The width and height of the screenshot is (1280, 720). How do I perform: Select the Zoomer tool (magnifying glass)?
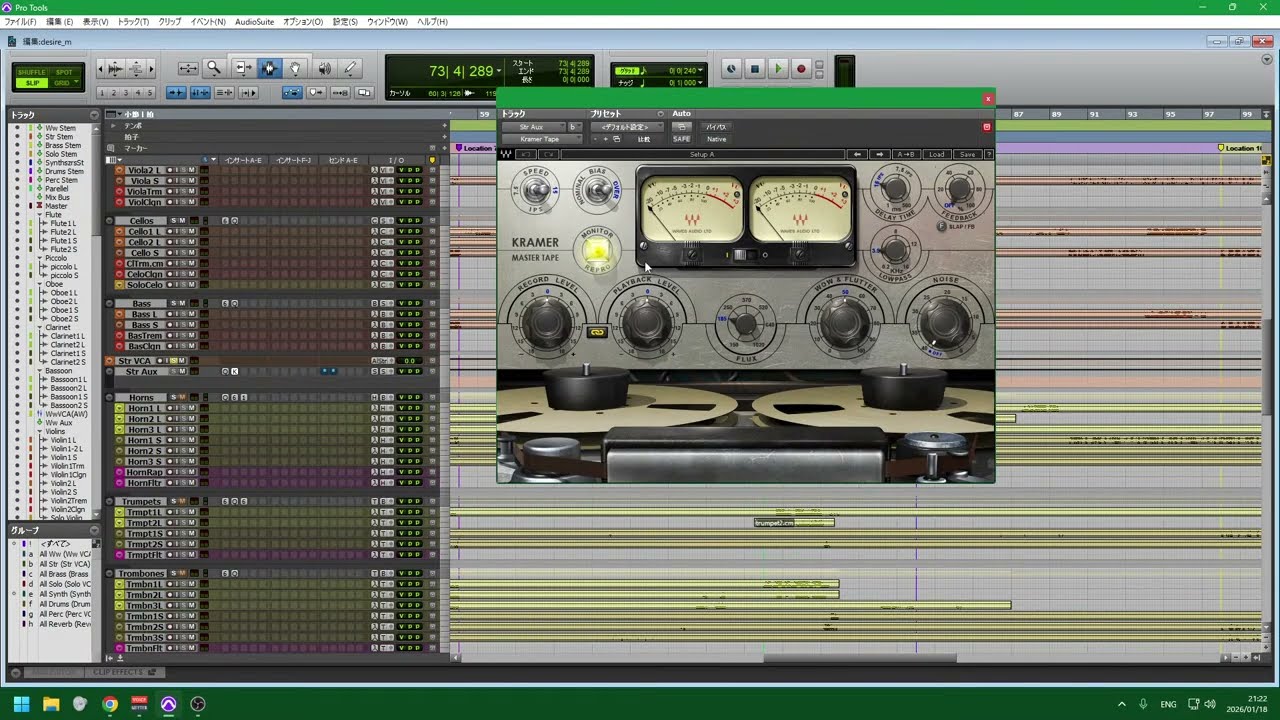tap(213, 68)
